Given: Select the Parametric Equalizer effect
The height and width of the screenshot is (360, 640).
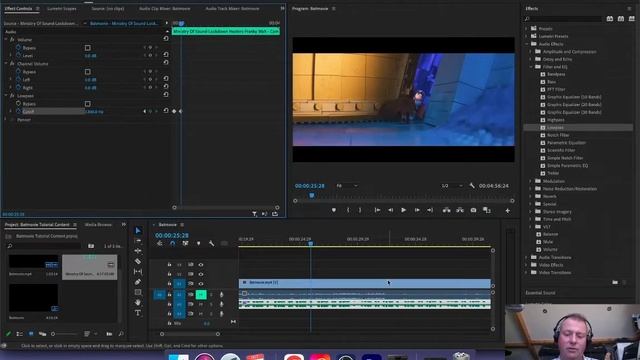Looking at the screenshot, I should click(x=566, y=142).
